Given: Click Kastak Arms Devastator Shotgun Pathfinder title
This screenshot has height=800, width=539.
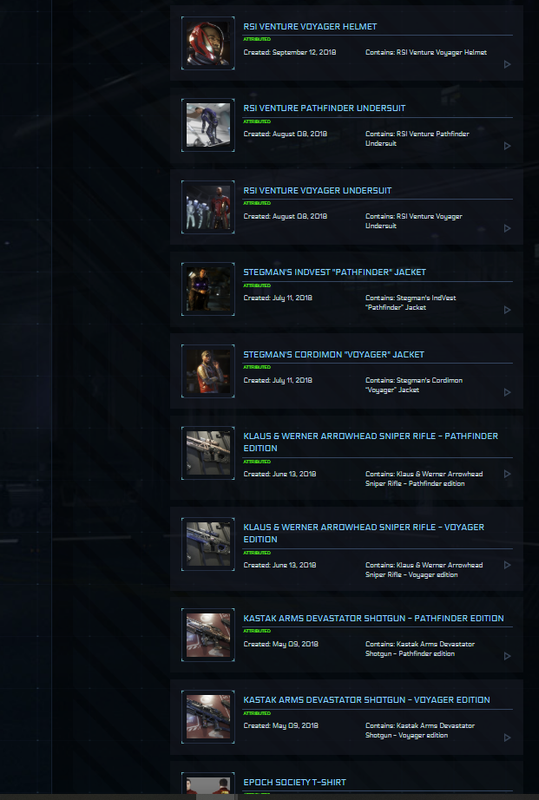Looking at the screenshot, I should 374,618.
